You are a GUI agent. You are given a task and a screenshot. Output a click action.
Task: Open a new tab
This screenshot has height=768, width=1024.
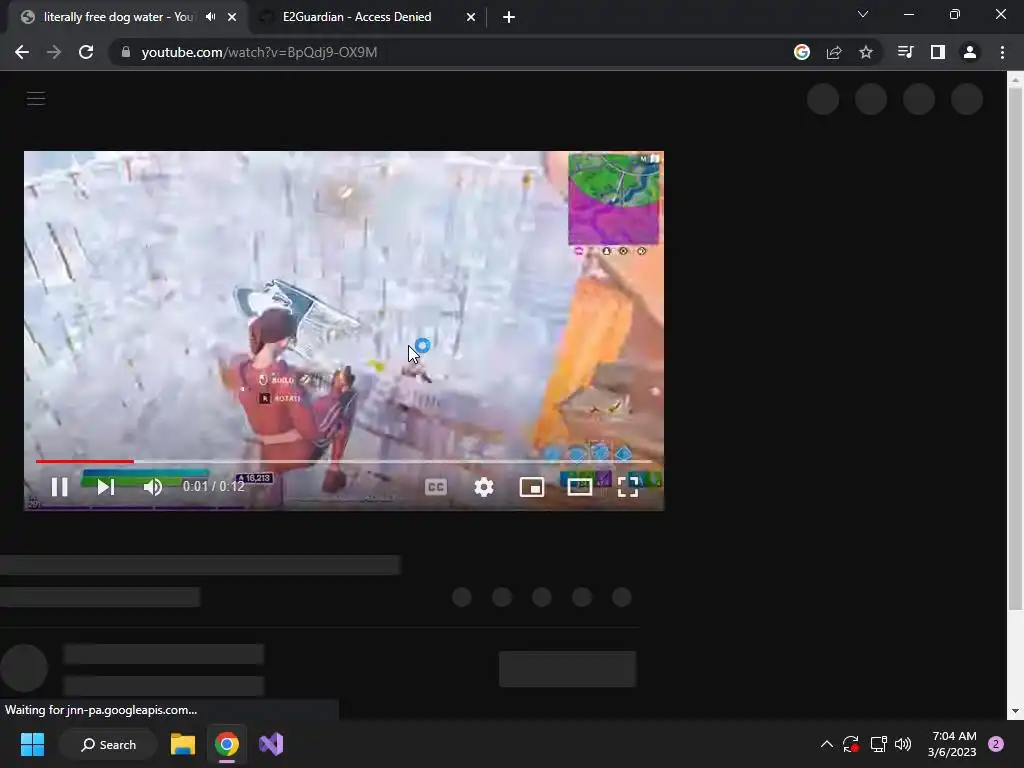[x=509, y=17]
